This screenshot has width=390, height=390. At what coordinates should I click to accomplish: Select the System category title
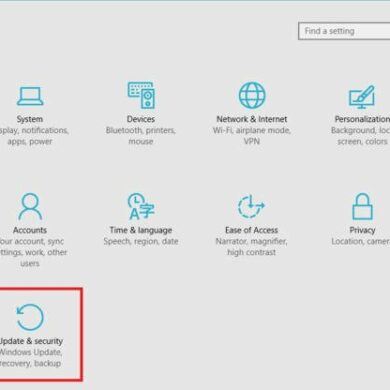pos(30,119)
